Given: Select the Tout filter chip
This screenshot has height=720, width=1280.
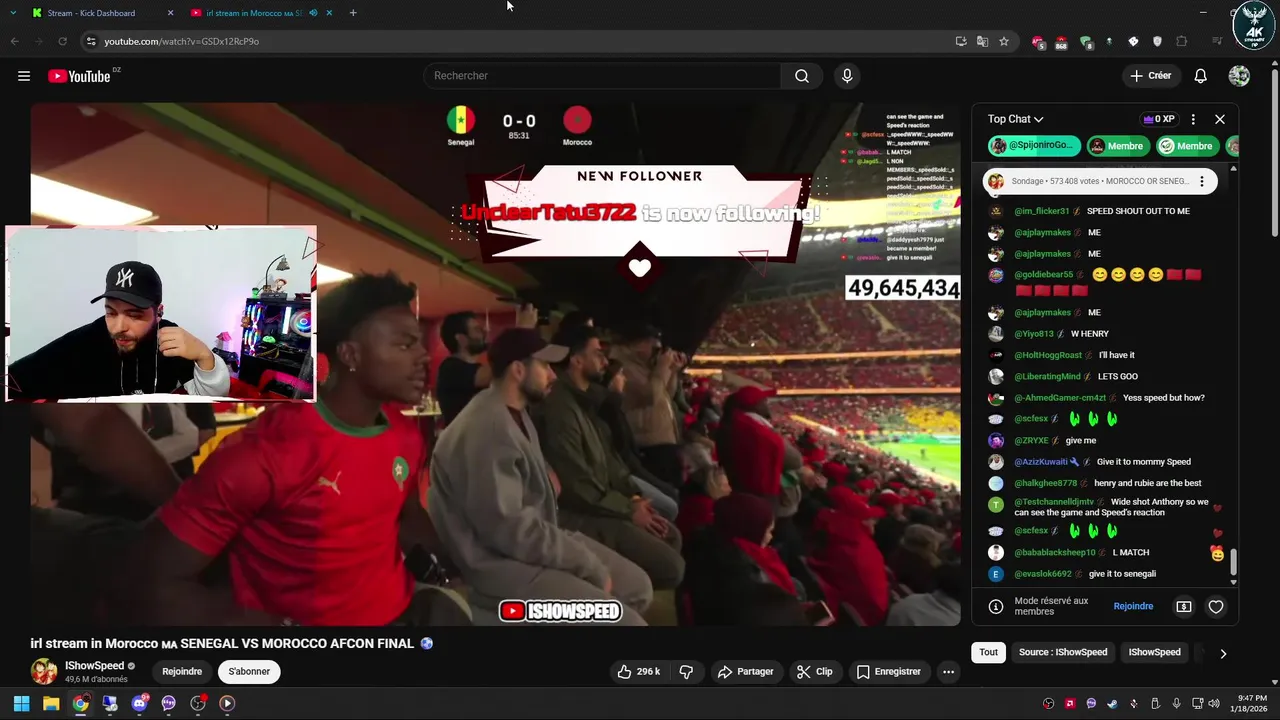Looking at the screenshot, I should pyautogui.click(x=989, y=652).
